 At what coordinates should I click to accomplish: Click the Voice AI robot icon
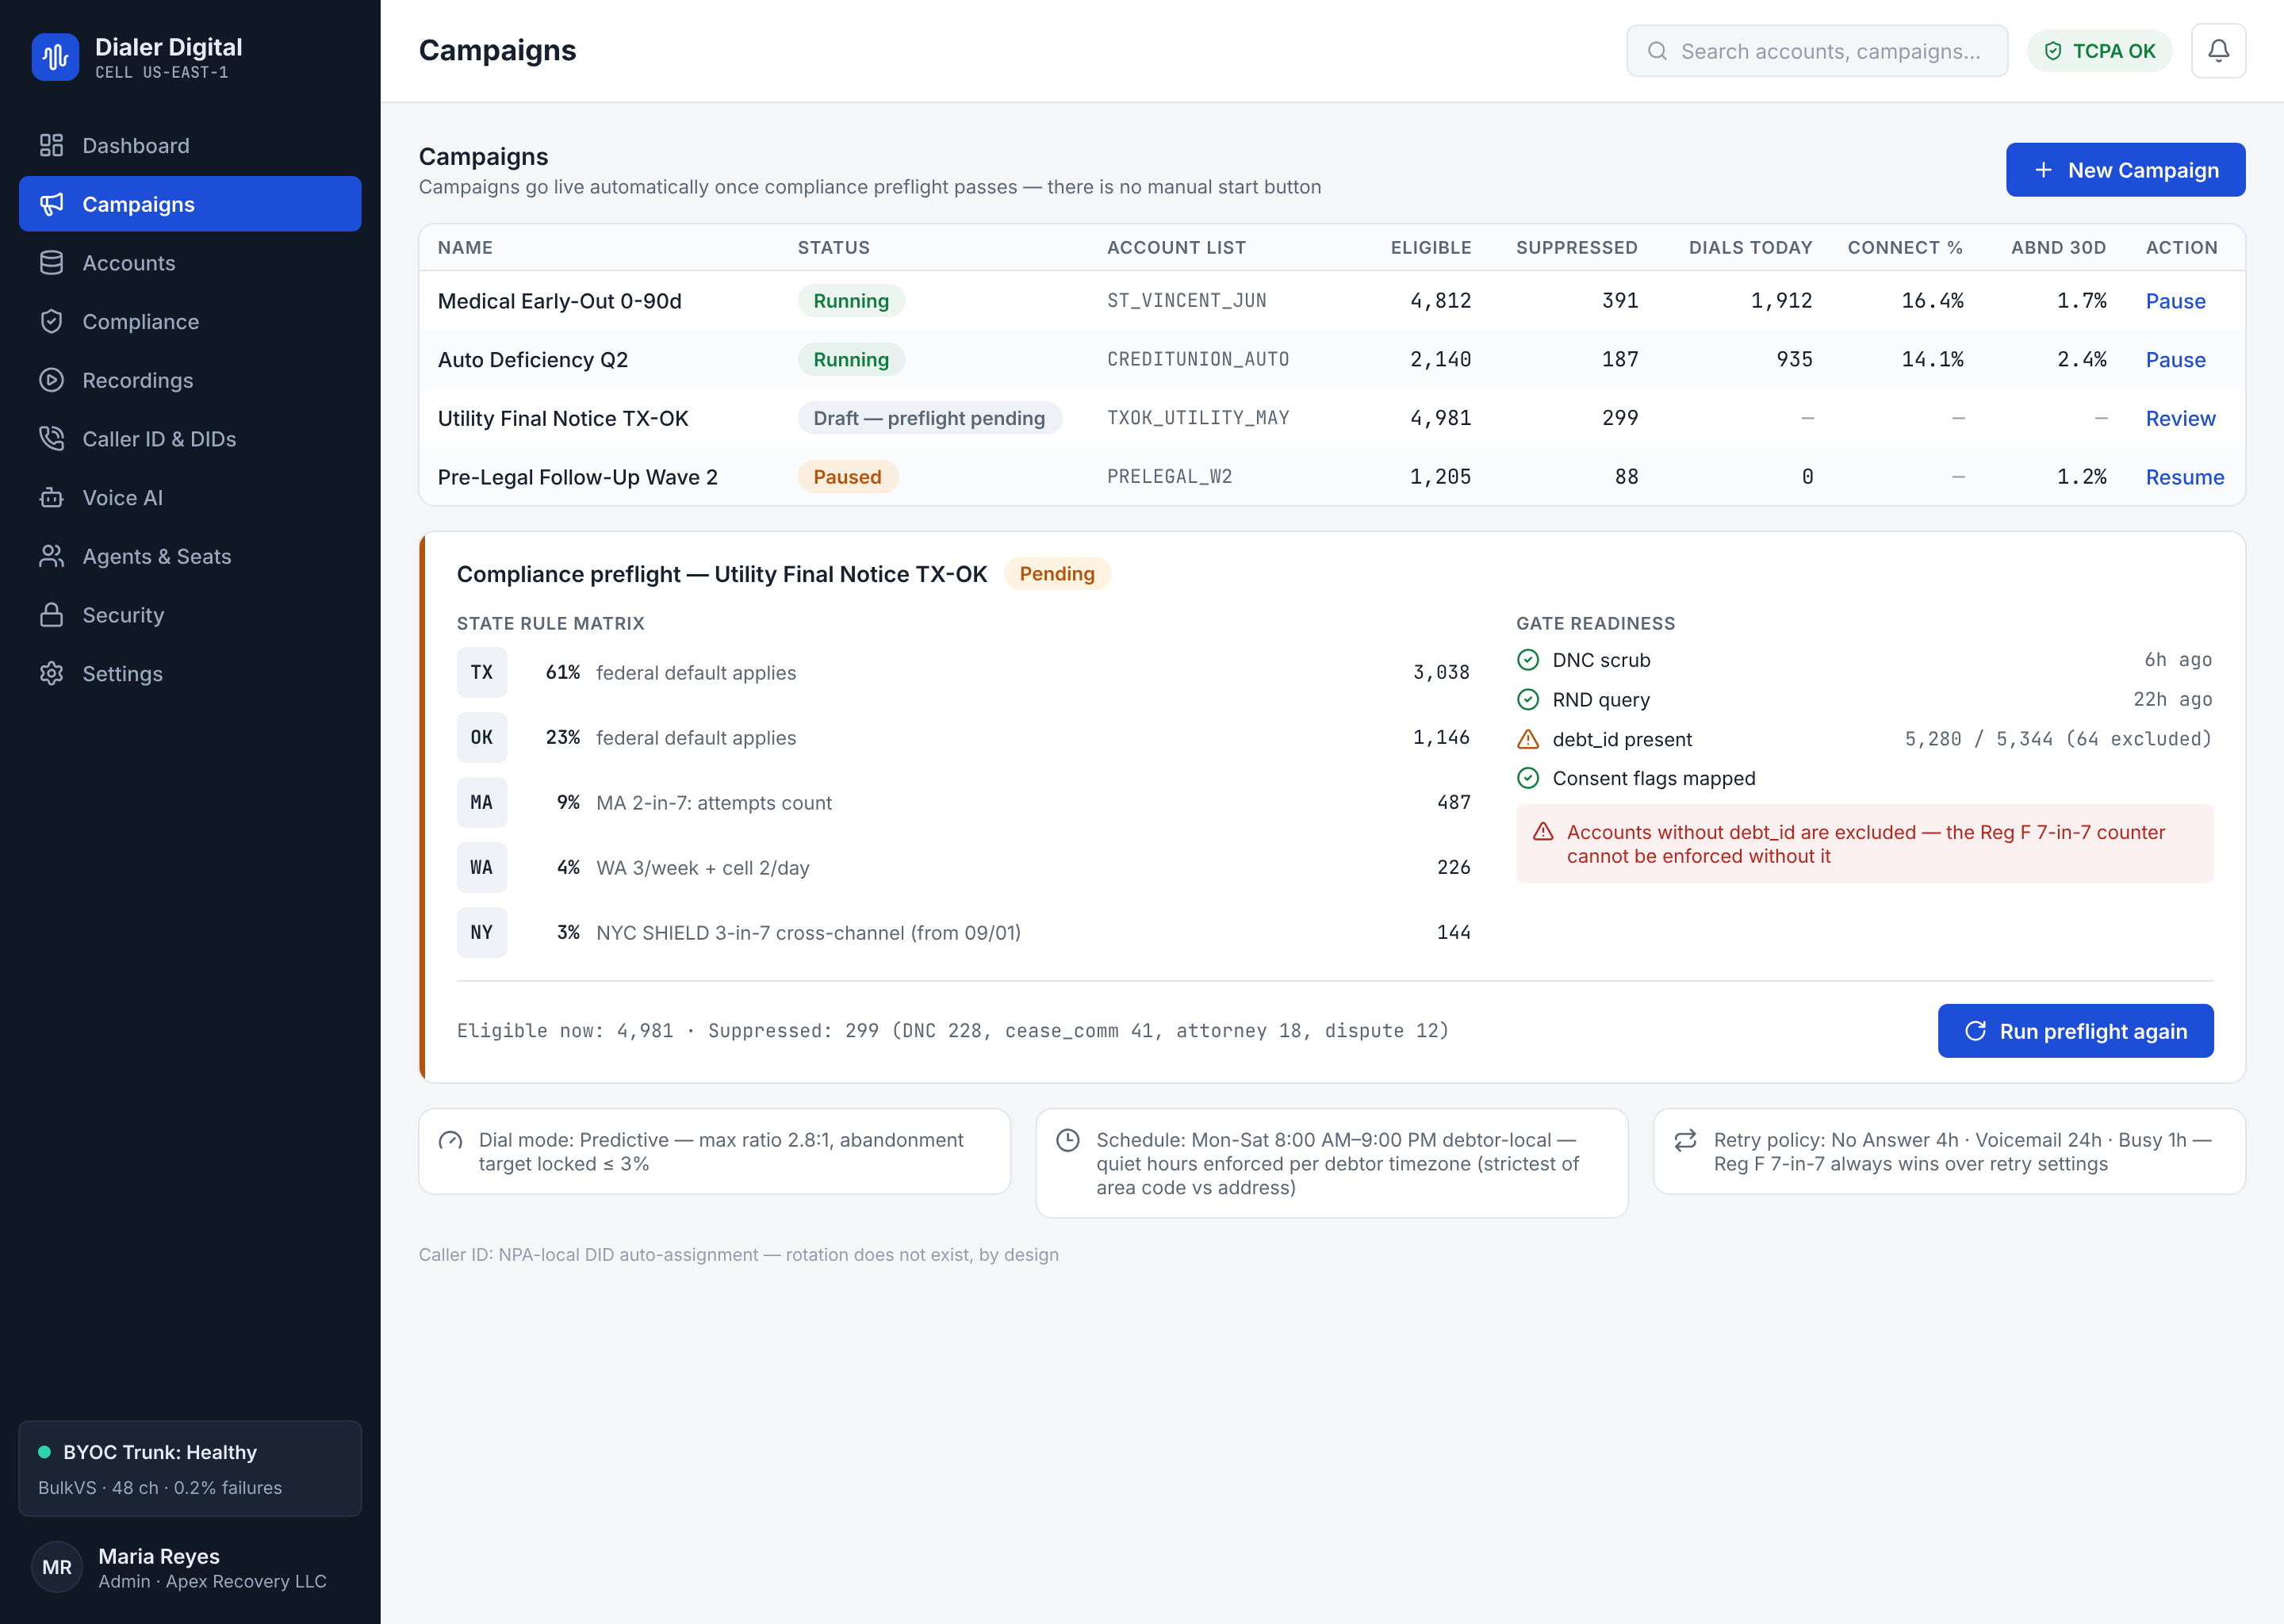[51, 498]
